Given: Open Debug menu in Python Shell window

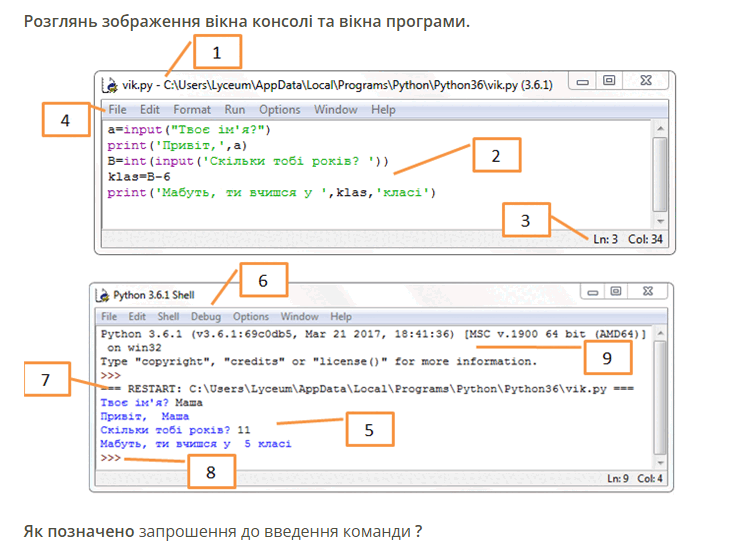Looking at the screenshot, I should click(x=206, y=317).
